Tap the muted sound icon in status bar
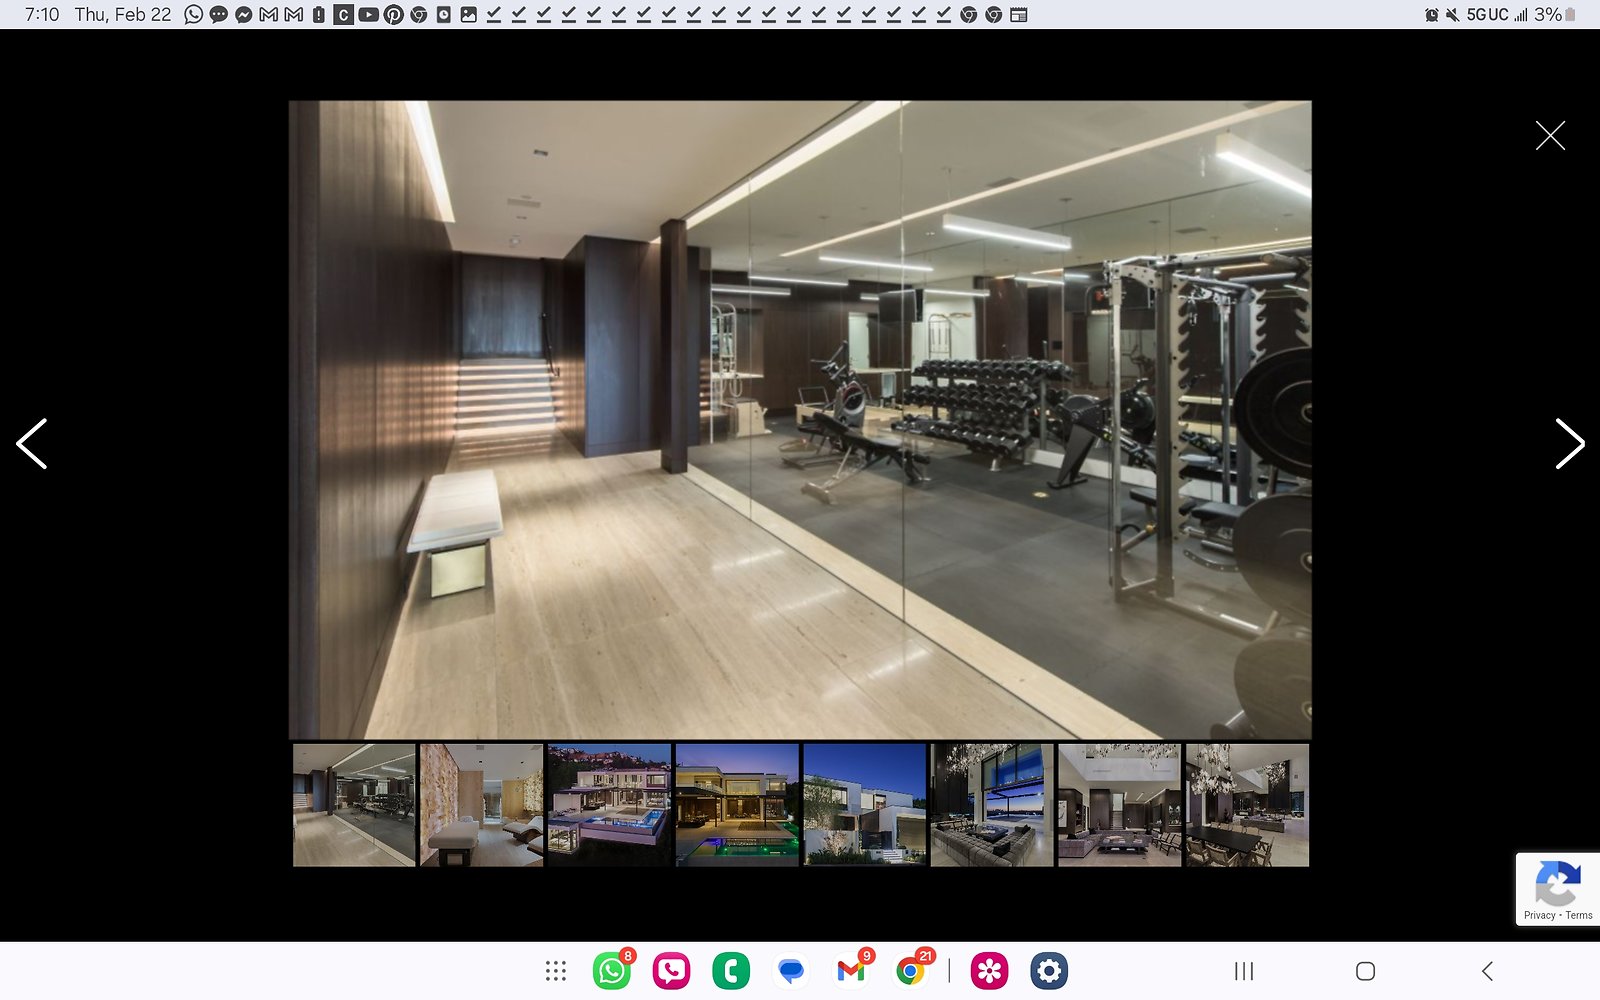Image resolution: width=1600 pixels, height=1000 pixels. point(1452,14)
